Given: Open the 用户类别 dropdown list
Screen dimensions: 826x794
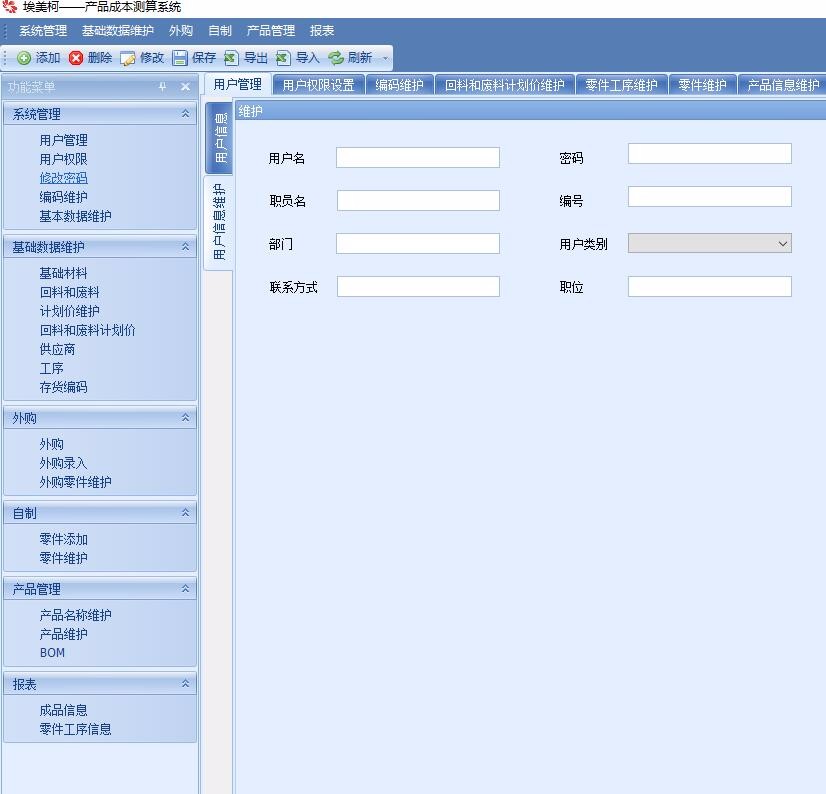Looking at the screenshot, I should (783, 244).
